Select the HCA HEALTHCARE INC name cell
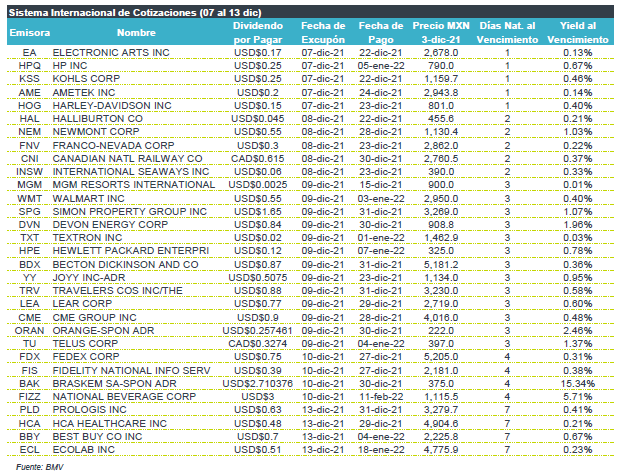Screen dimensions: 627x475 (x=110, y=424)
